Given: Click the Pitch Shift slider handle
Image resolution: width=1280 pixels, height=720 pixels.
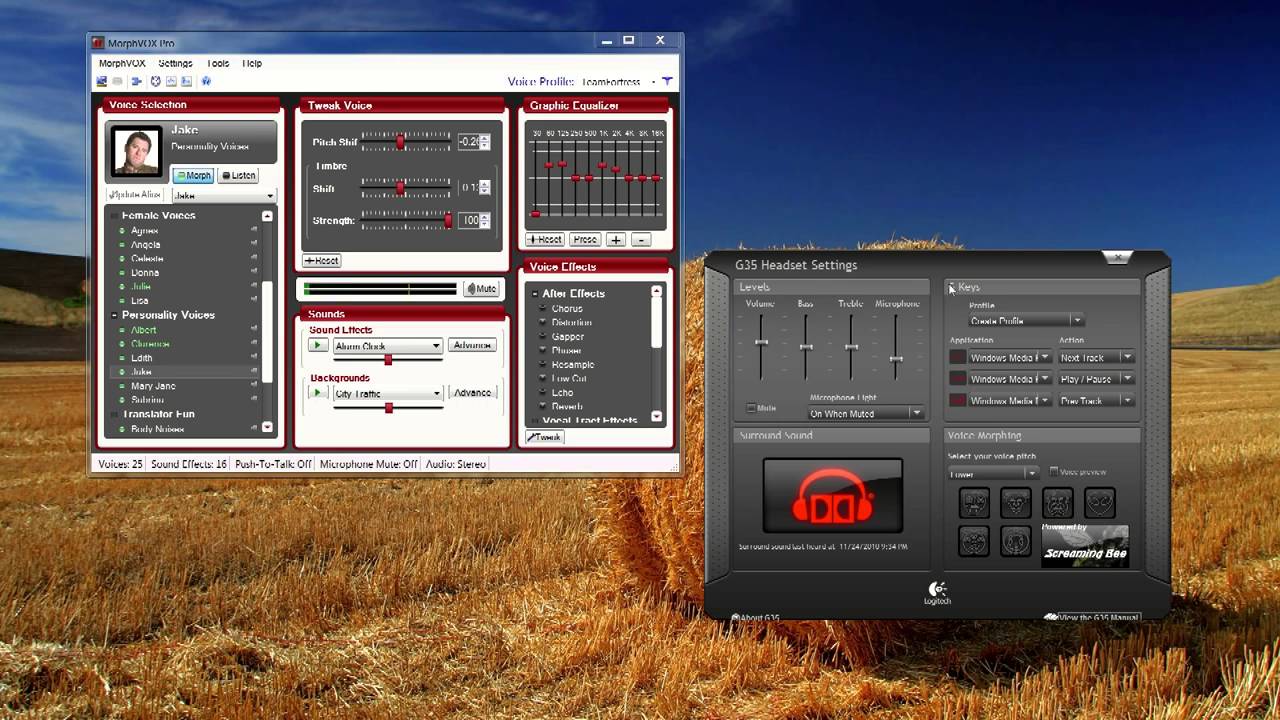Looking at the screenshot, I should [400, 141].
